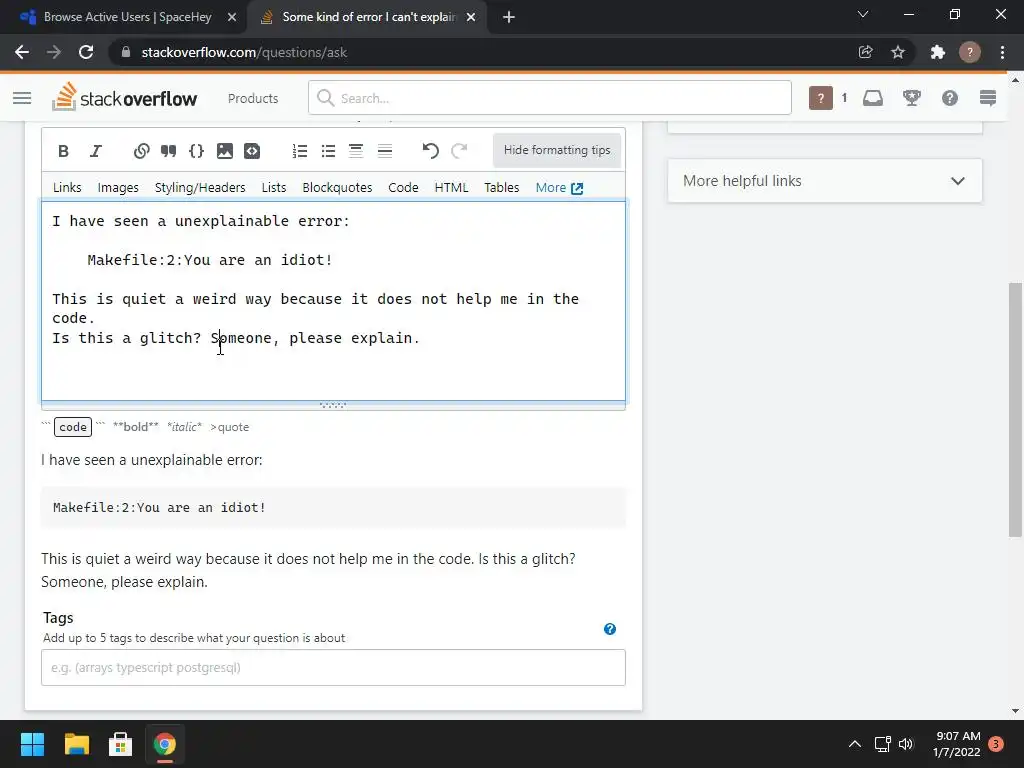Create a numbered list
The height and width of the screenshot is (768, 1024).
point(300,151)
